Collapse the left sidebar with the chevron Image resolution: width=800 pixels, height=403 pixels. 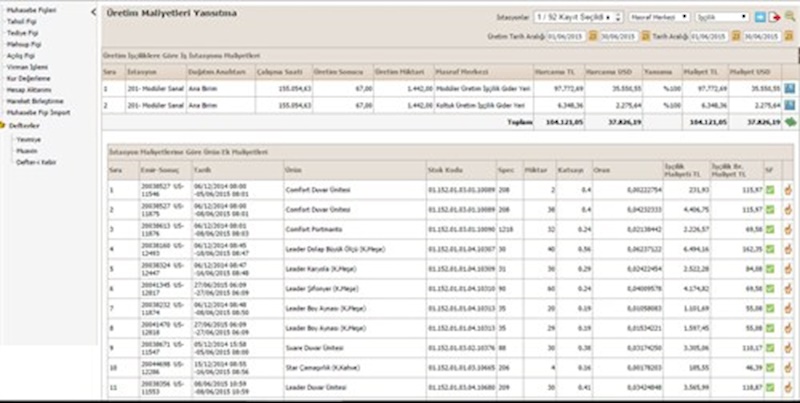tap(93, 11)
